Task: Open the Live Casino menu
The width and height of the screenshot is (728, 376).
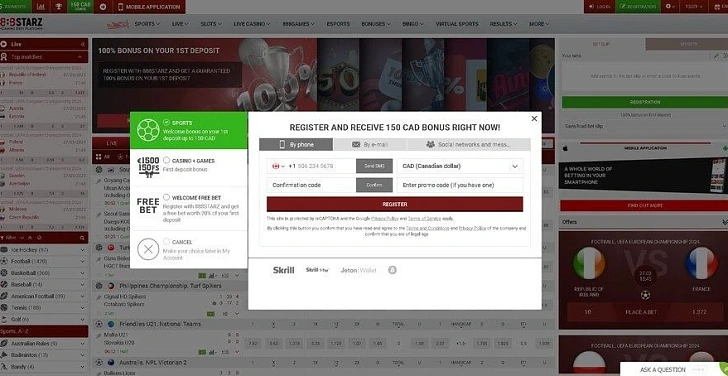Action: (252, 24)
